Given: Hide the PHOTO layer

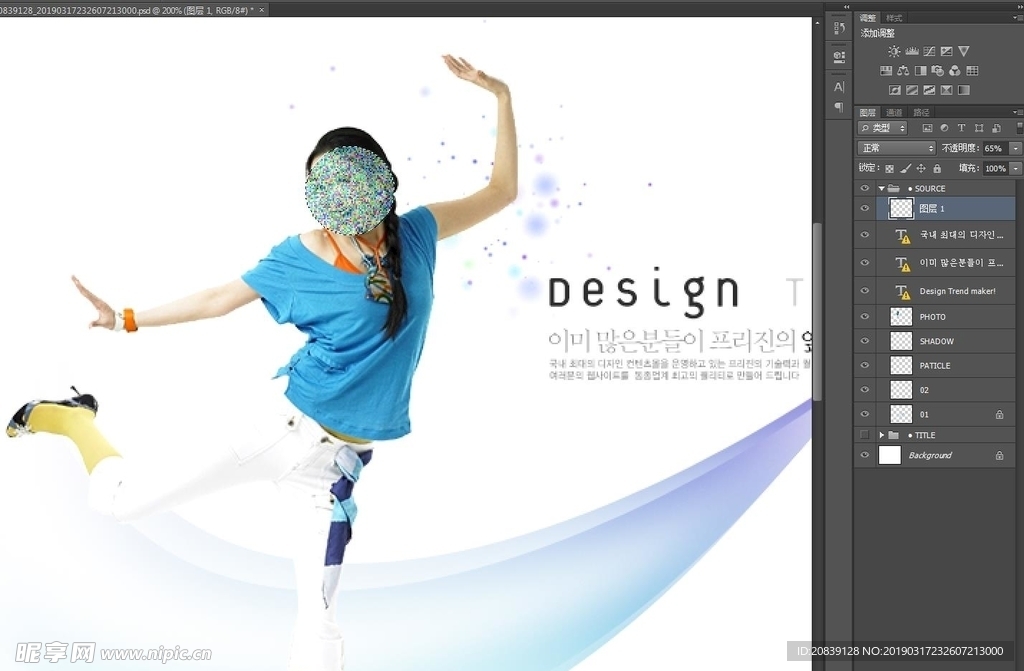Looking at the screenshot, I should coord(865,316).
